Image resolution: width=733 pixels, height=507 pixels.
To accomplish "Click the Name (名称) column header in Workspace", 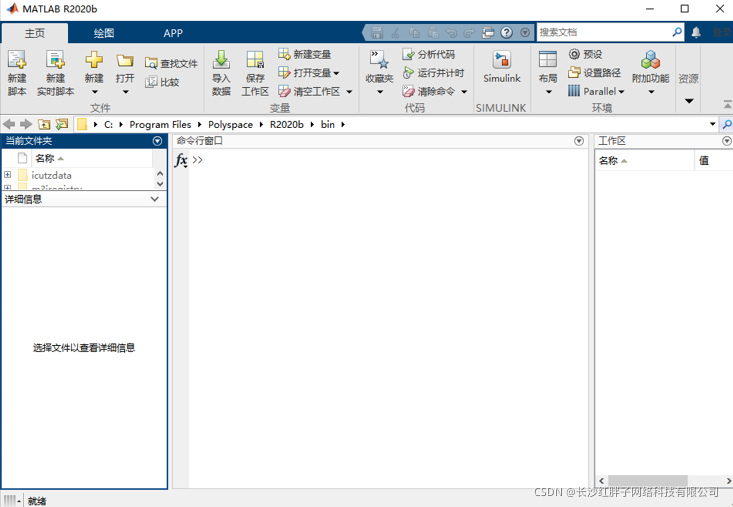I will [645, 161].
